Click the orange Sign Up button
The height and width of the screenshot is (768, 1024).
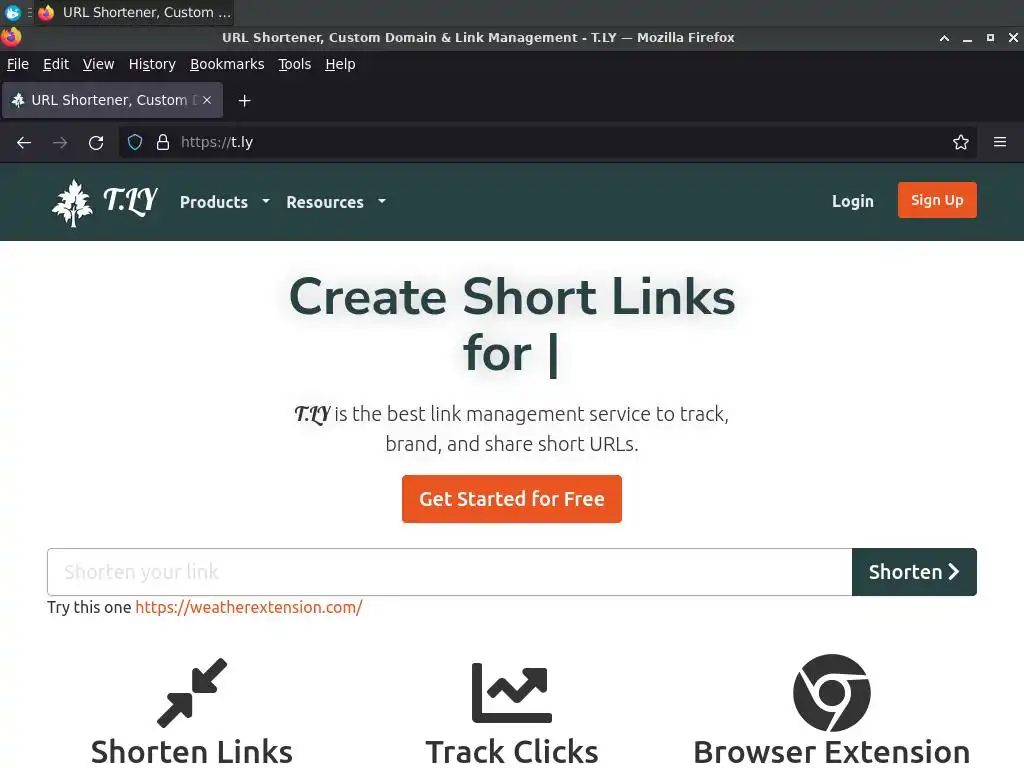click(937, 200)
